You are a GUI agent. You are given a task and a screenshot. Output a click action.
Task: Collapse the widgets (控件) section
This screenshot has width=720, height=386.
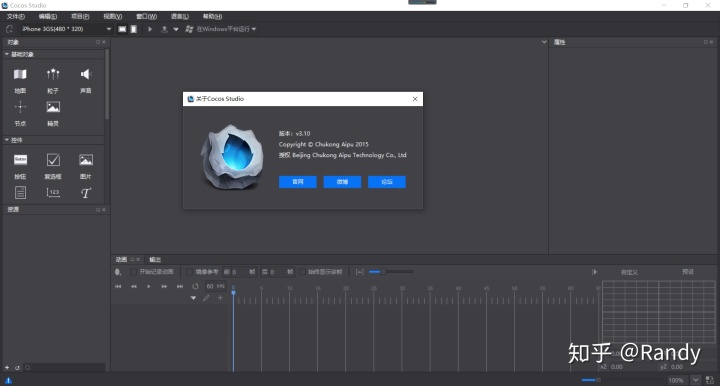click(x=7, y=140)
